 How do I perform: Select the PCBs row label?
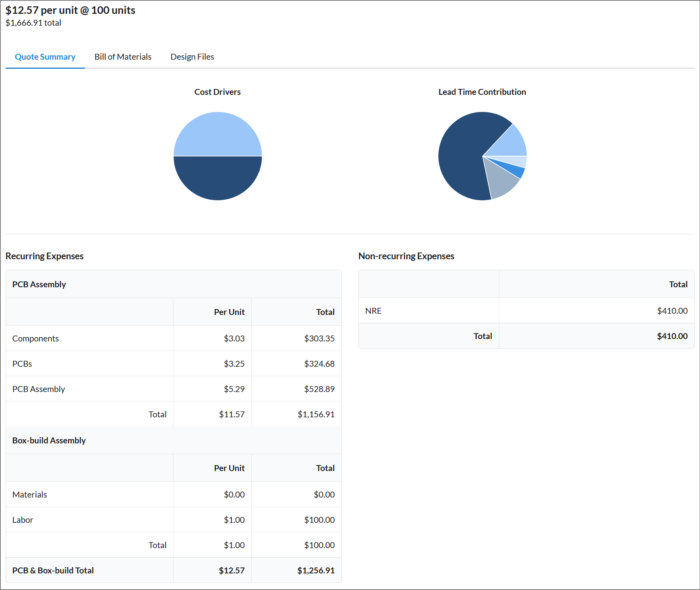[x=24, y=364]
